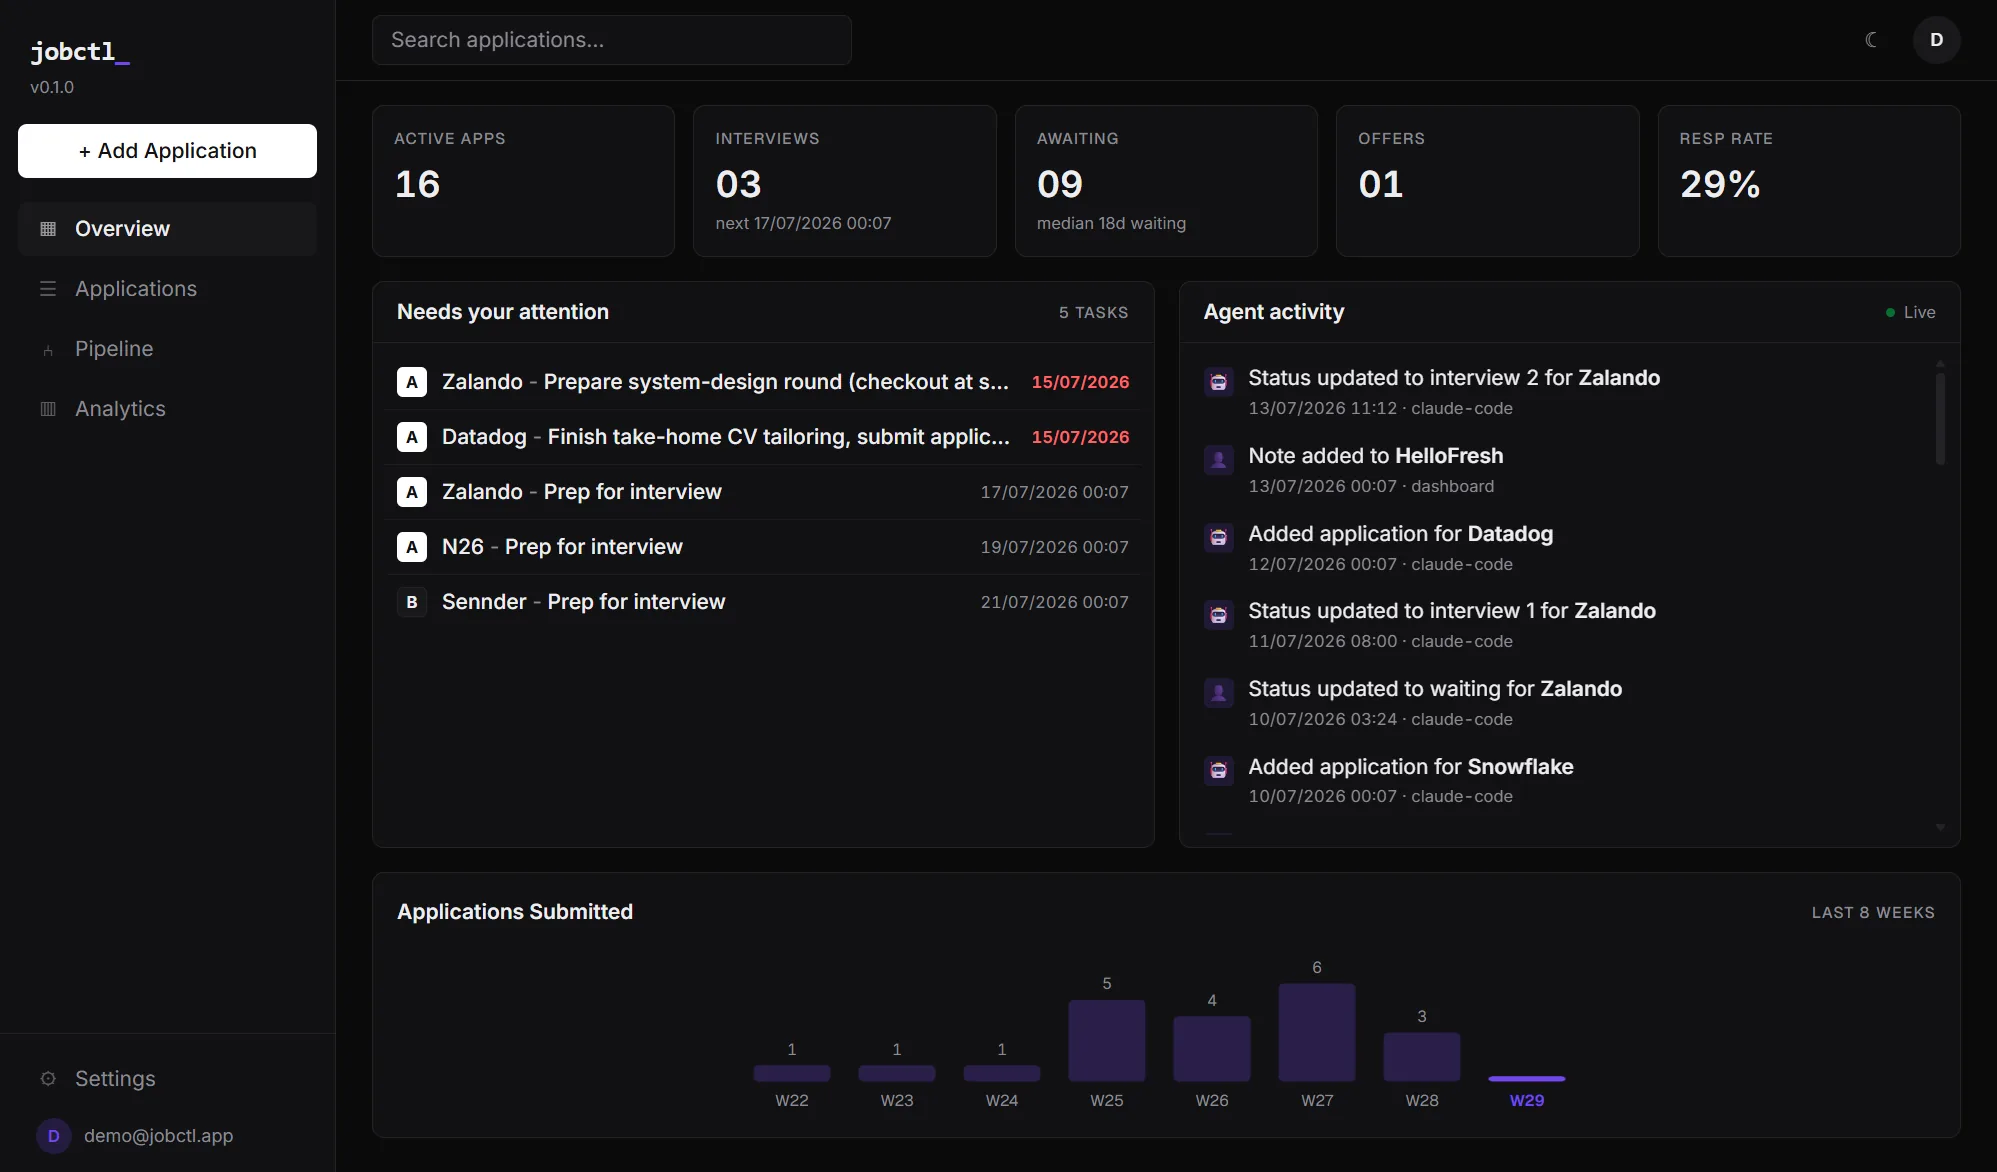Click 'Added application for Snowflake' entry
The width and height of the screenshot is (1997, 1172).
pos(1411,767)
